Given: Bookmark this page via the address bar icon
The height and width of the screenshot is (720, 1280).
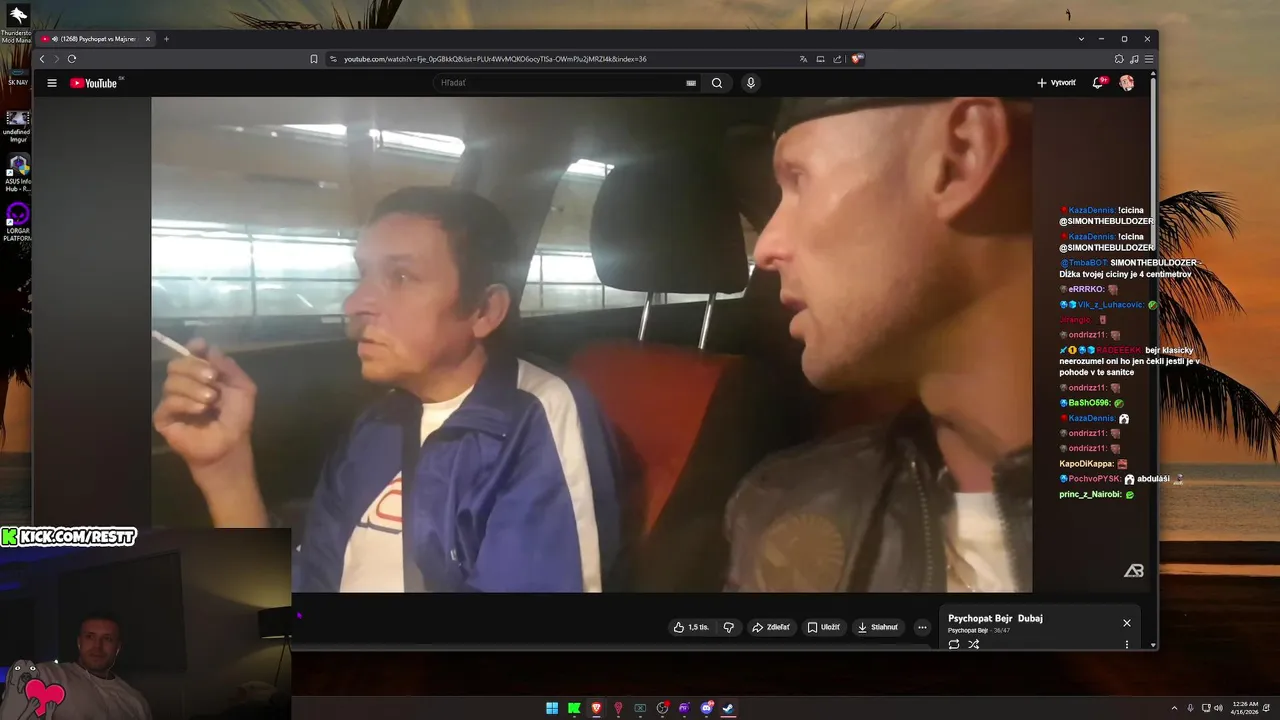Looking at the screenshot, I should click(314, 59).
